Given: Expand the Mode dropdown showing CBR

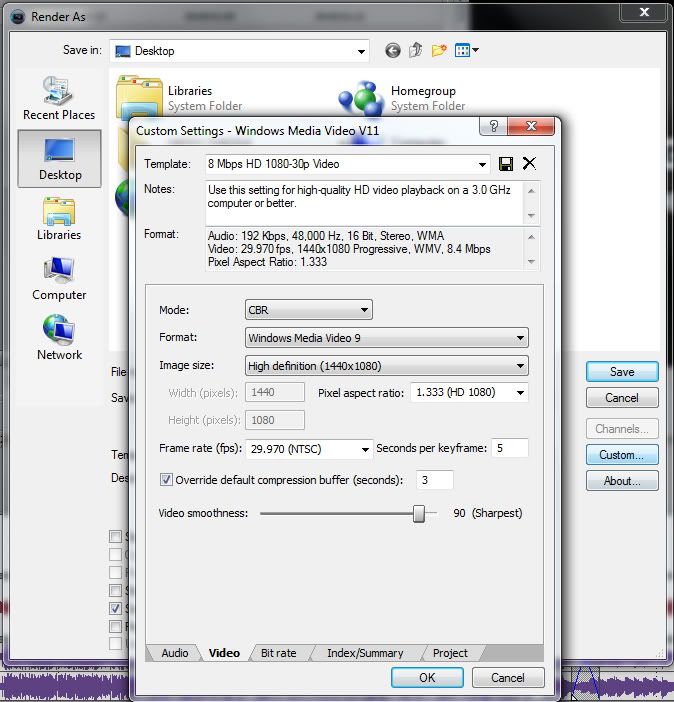Looking at the screenshot, I should [309, 310].
